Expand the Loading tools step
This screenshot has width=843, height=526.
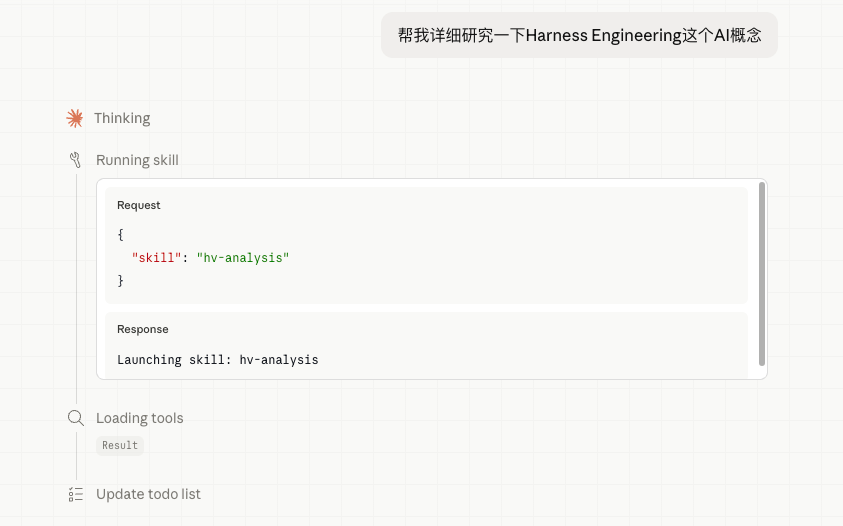click(x=139, y=418)
